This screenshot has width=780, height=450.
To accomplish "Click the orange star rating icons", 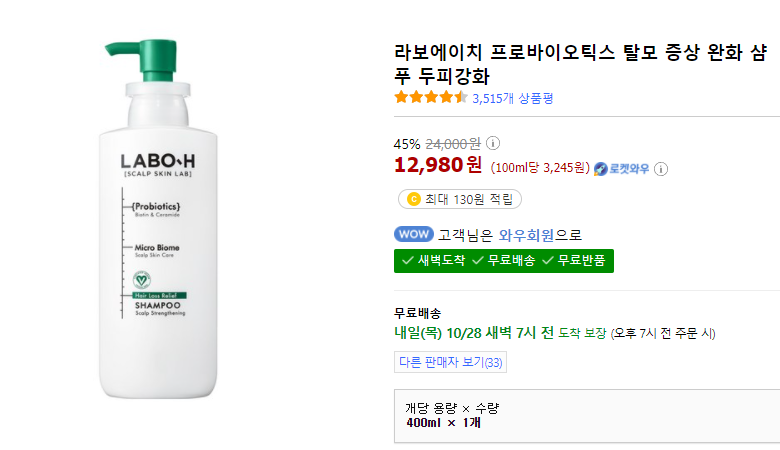I will (x=431, y=97).
